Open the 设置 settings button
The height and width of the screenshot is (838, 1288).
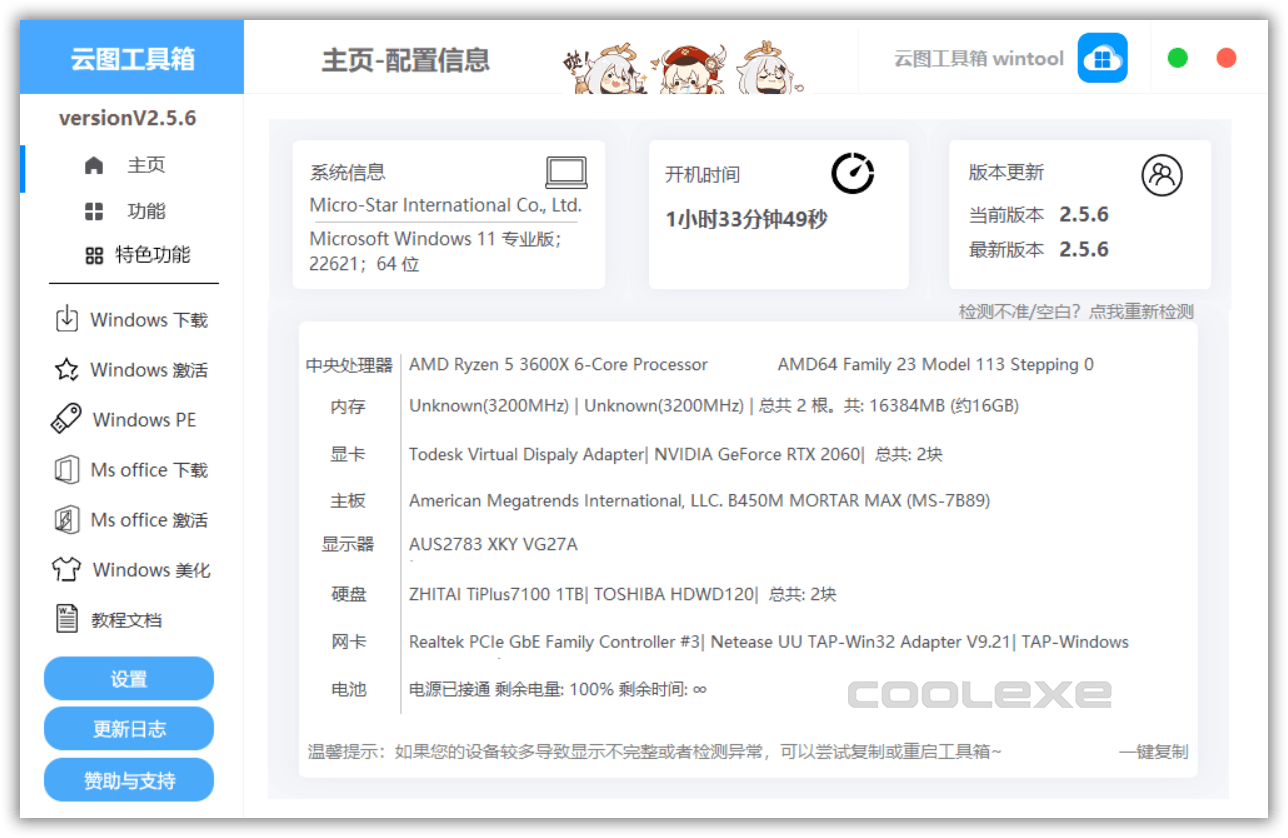coord(128,678)
